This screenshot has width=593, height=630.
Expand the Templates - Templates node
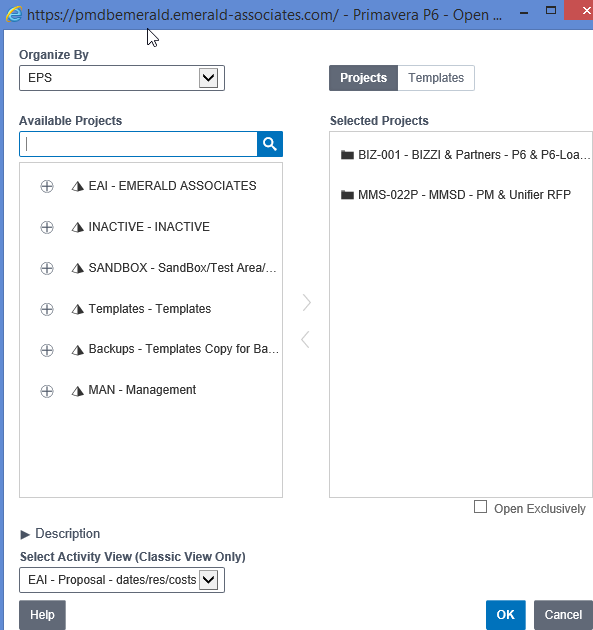coord(47,309)
